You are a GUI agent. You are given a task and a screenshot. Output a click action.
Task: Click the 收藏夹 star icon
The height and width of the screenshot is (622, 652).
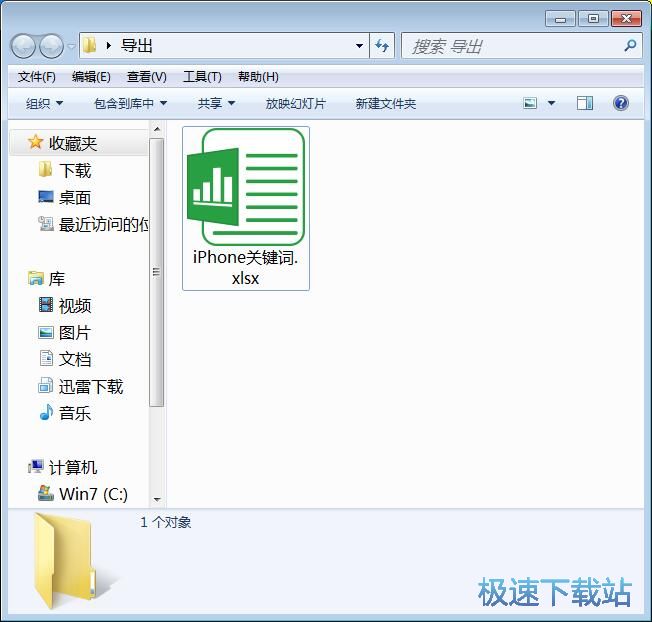(x=36, y=142)
